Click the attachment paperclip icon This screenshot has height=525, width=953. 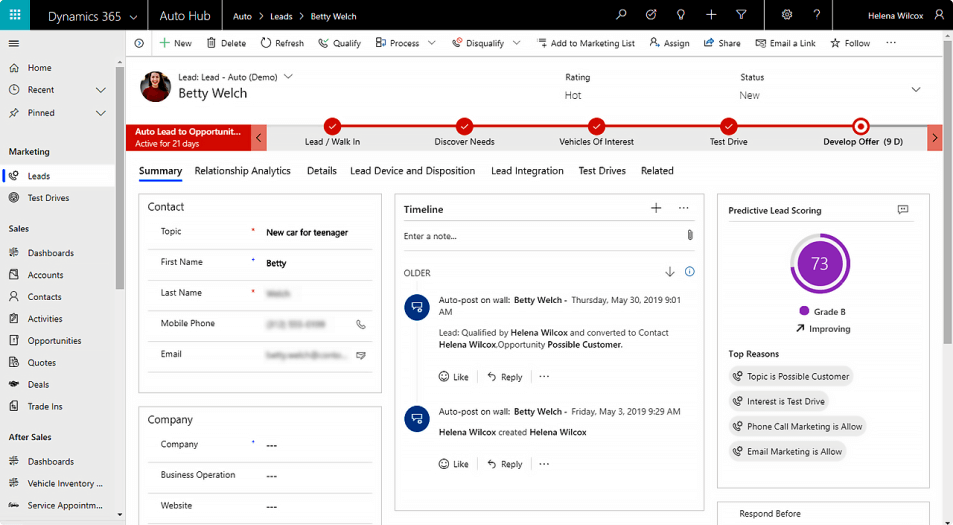pos(690,235)
